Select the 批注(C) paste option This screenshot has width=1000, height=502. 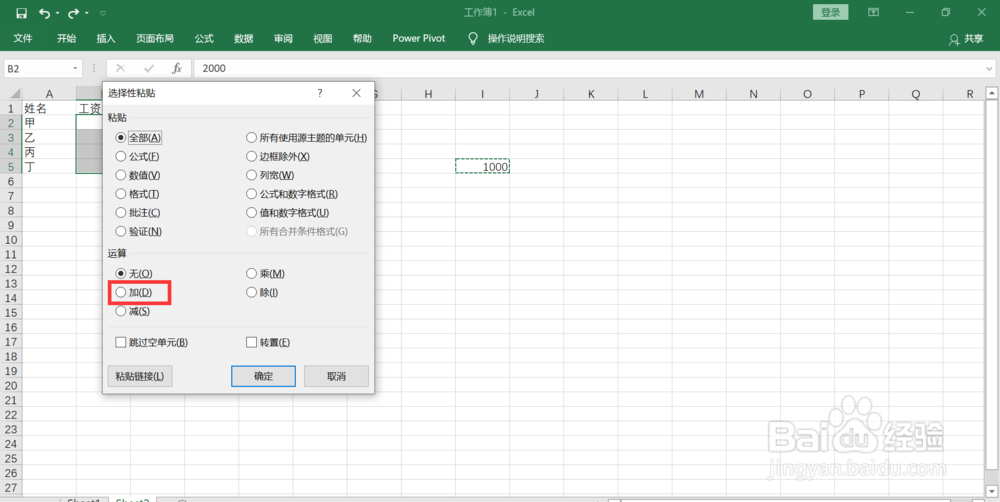138,212
